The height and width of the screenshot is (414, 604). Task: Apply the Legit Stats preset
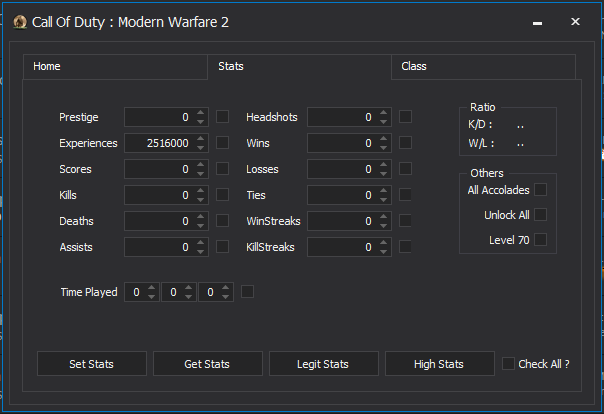pyautogui.click(x=324, y=364)
